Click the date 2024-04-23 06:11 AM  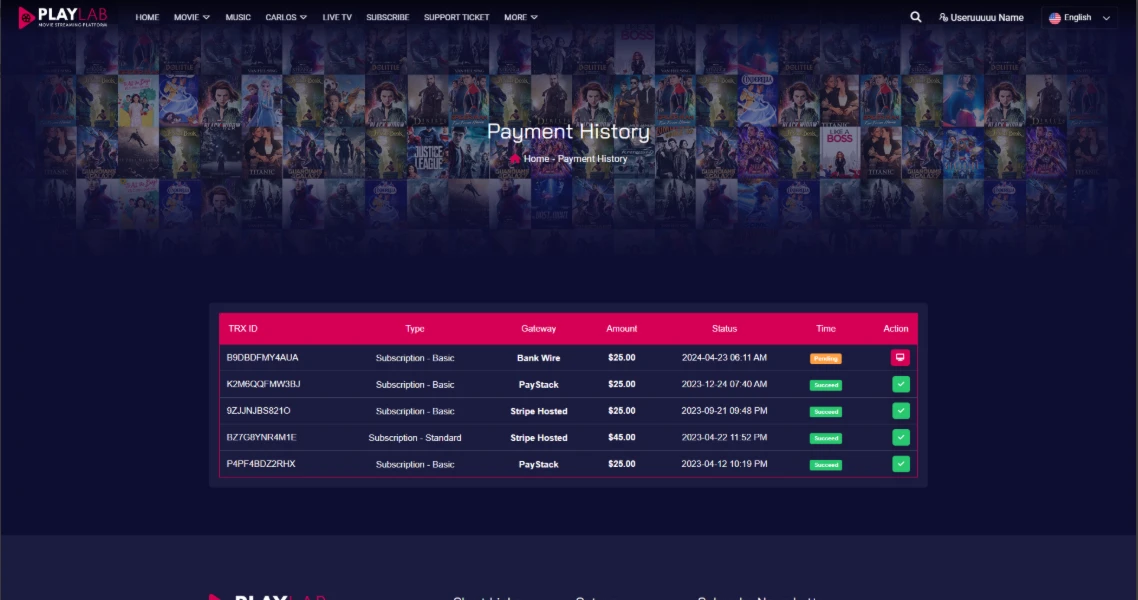(x=724, y=358)
